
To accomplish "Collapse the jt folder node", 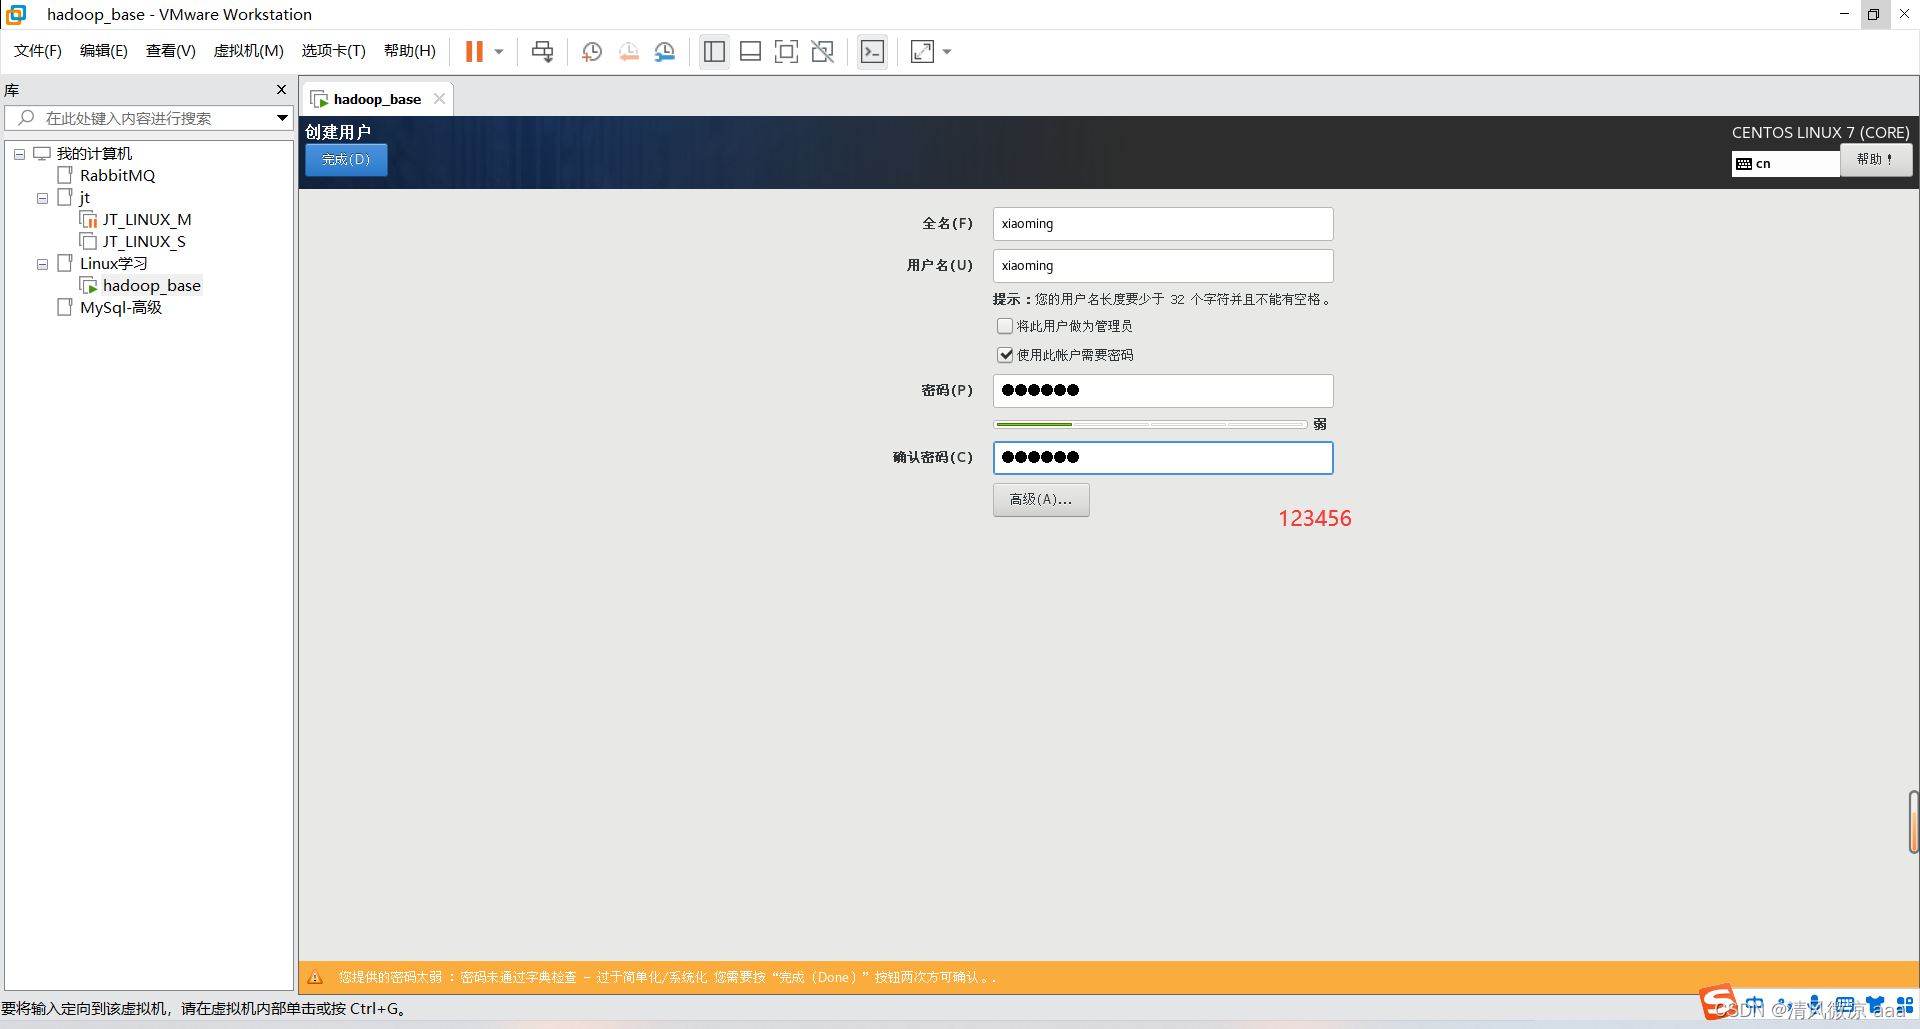I will (x=42, y=198).
